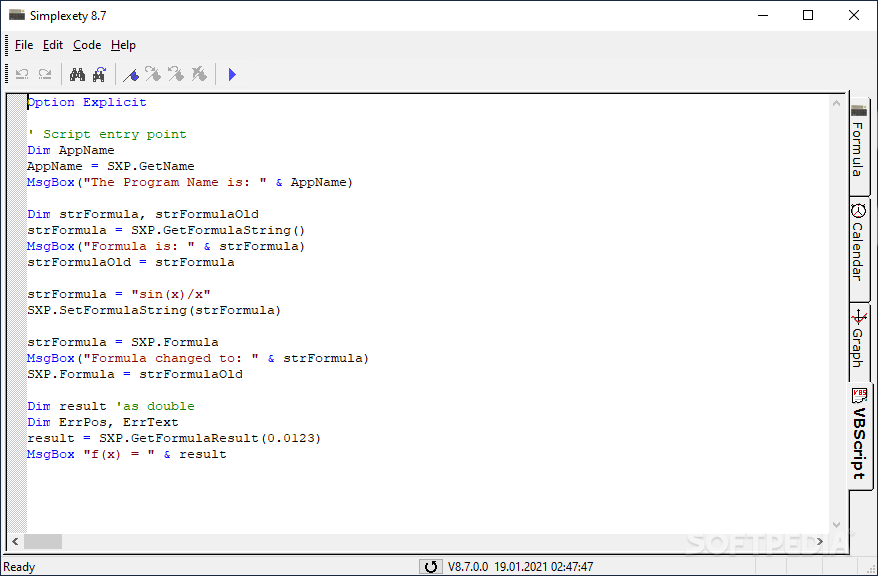Click 'strFormulaOld = strFormula' line
878x576 pixels.
pyautogui.click(x=130, y=262)
